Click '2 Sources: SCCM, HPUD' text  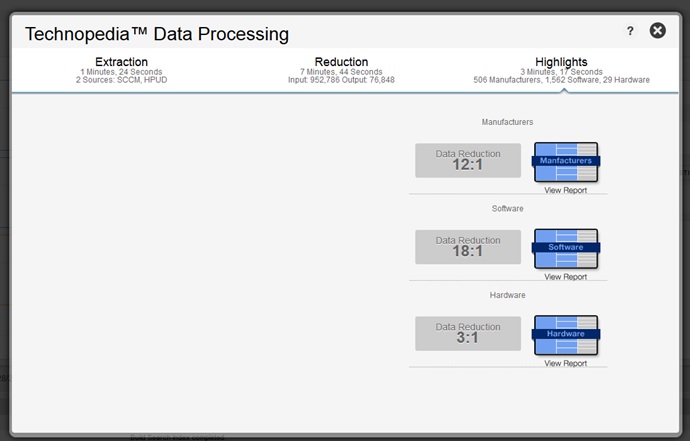coord(121,80)
